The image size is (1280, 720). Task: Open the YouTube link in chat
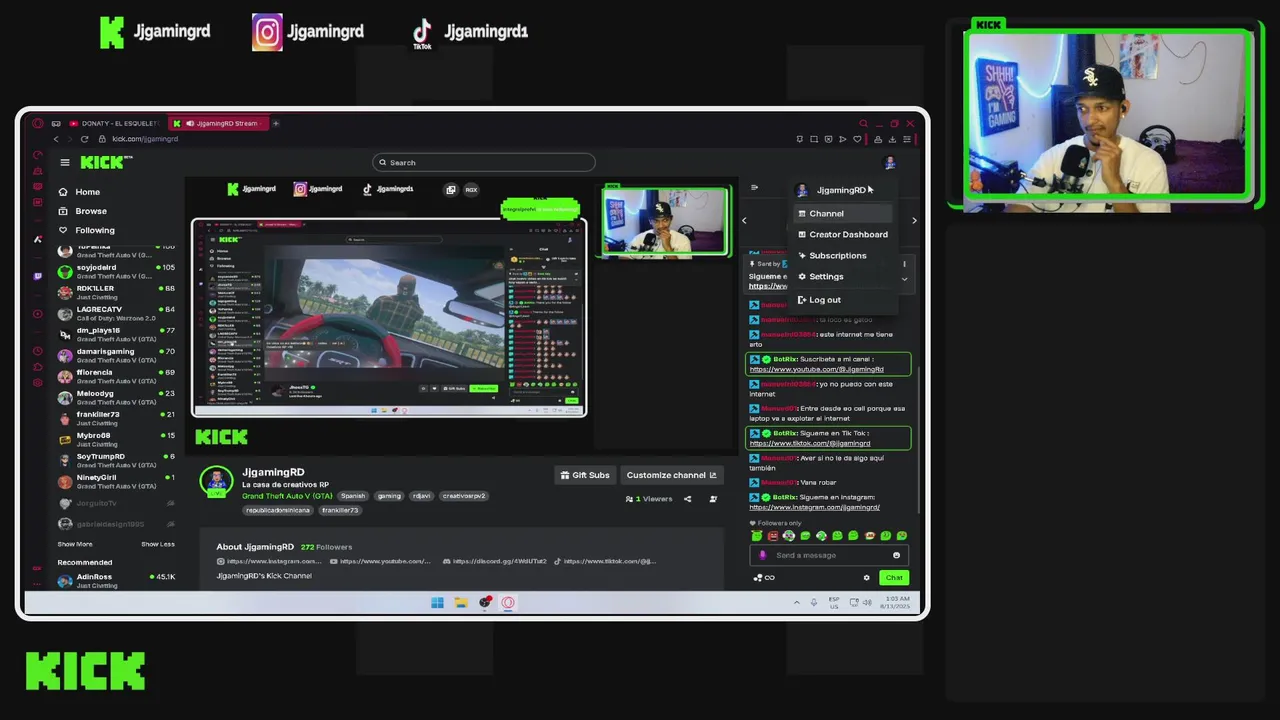point(816,369)
